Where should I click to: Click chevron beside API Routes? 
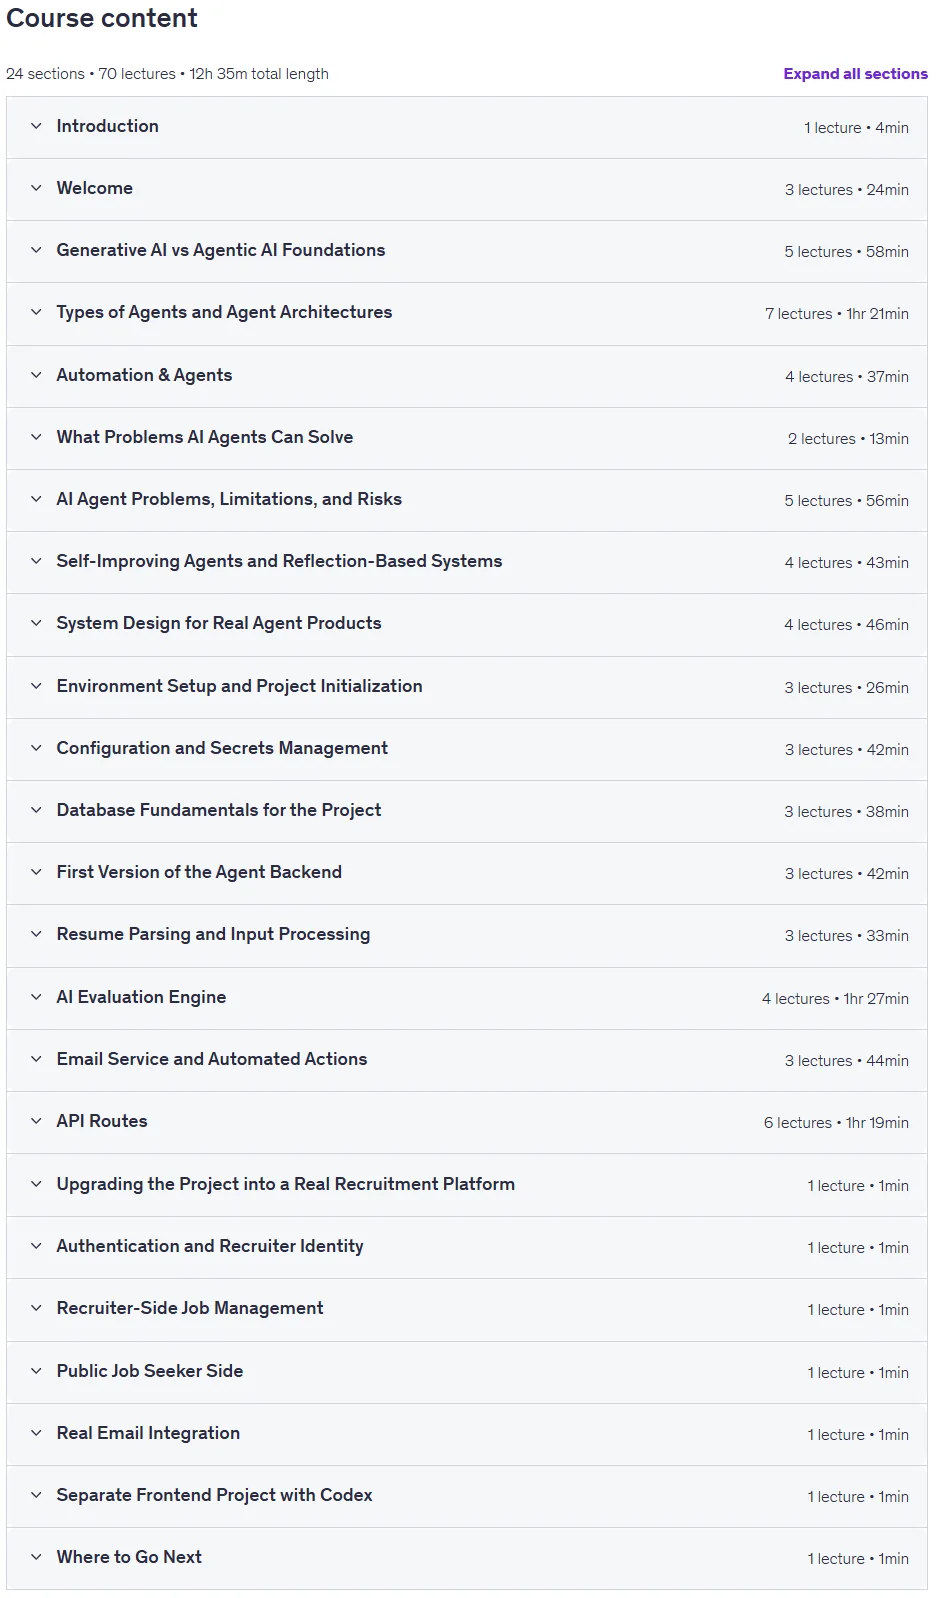coord(36,1121)
